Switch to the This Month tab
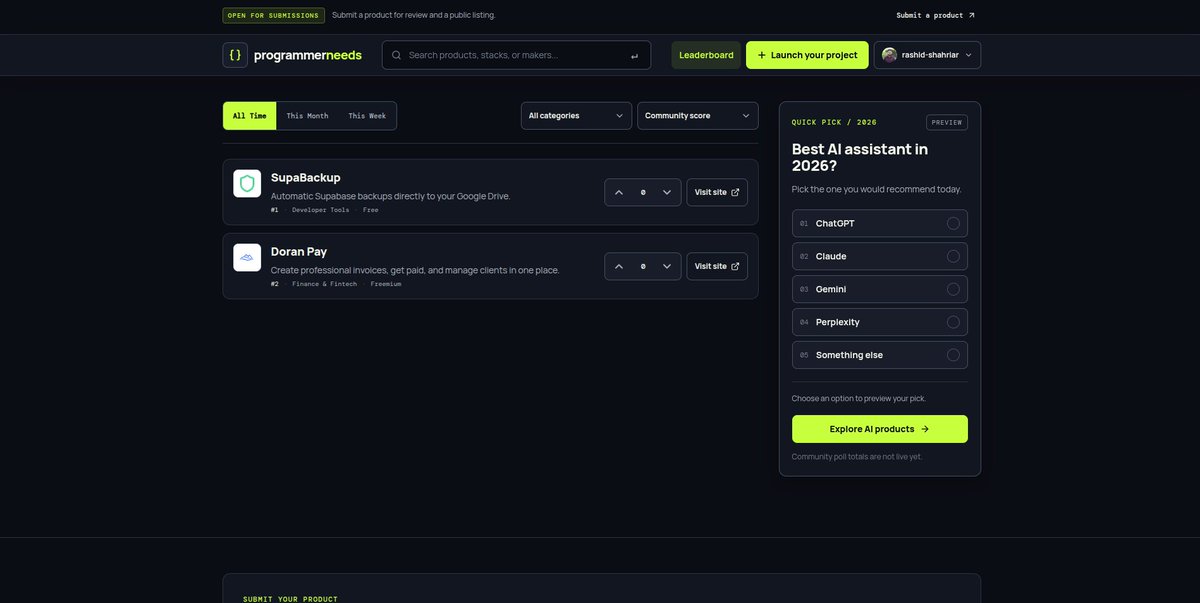This screenshot has height=603, width=1200. click(x=307, y=116)
